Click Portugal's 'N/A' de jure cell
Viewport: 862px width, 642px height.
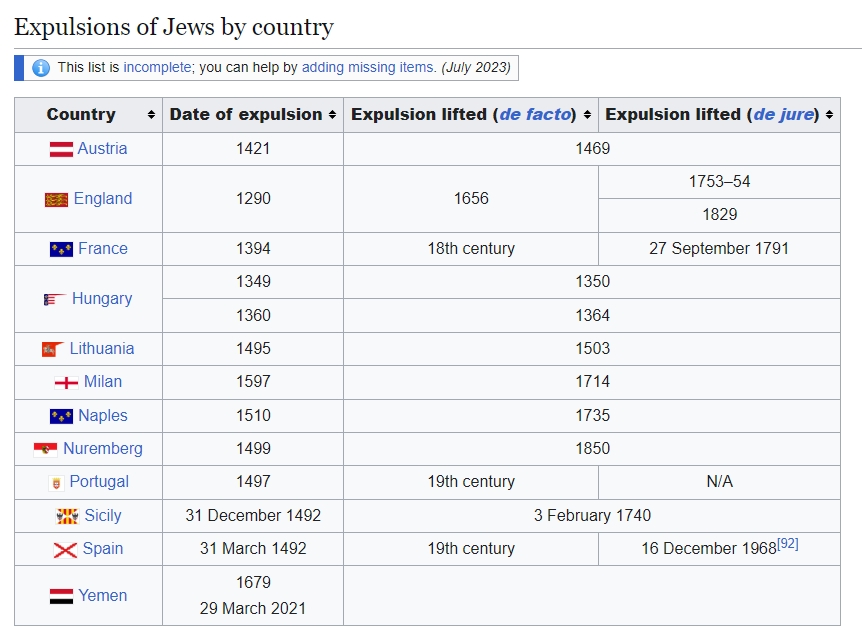pos(720,482)
